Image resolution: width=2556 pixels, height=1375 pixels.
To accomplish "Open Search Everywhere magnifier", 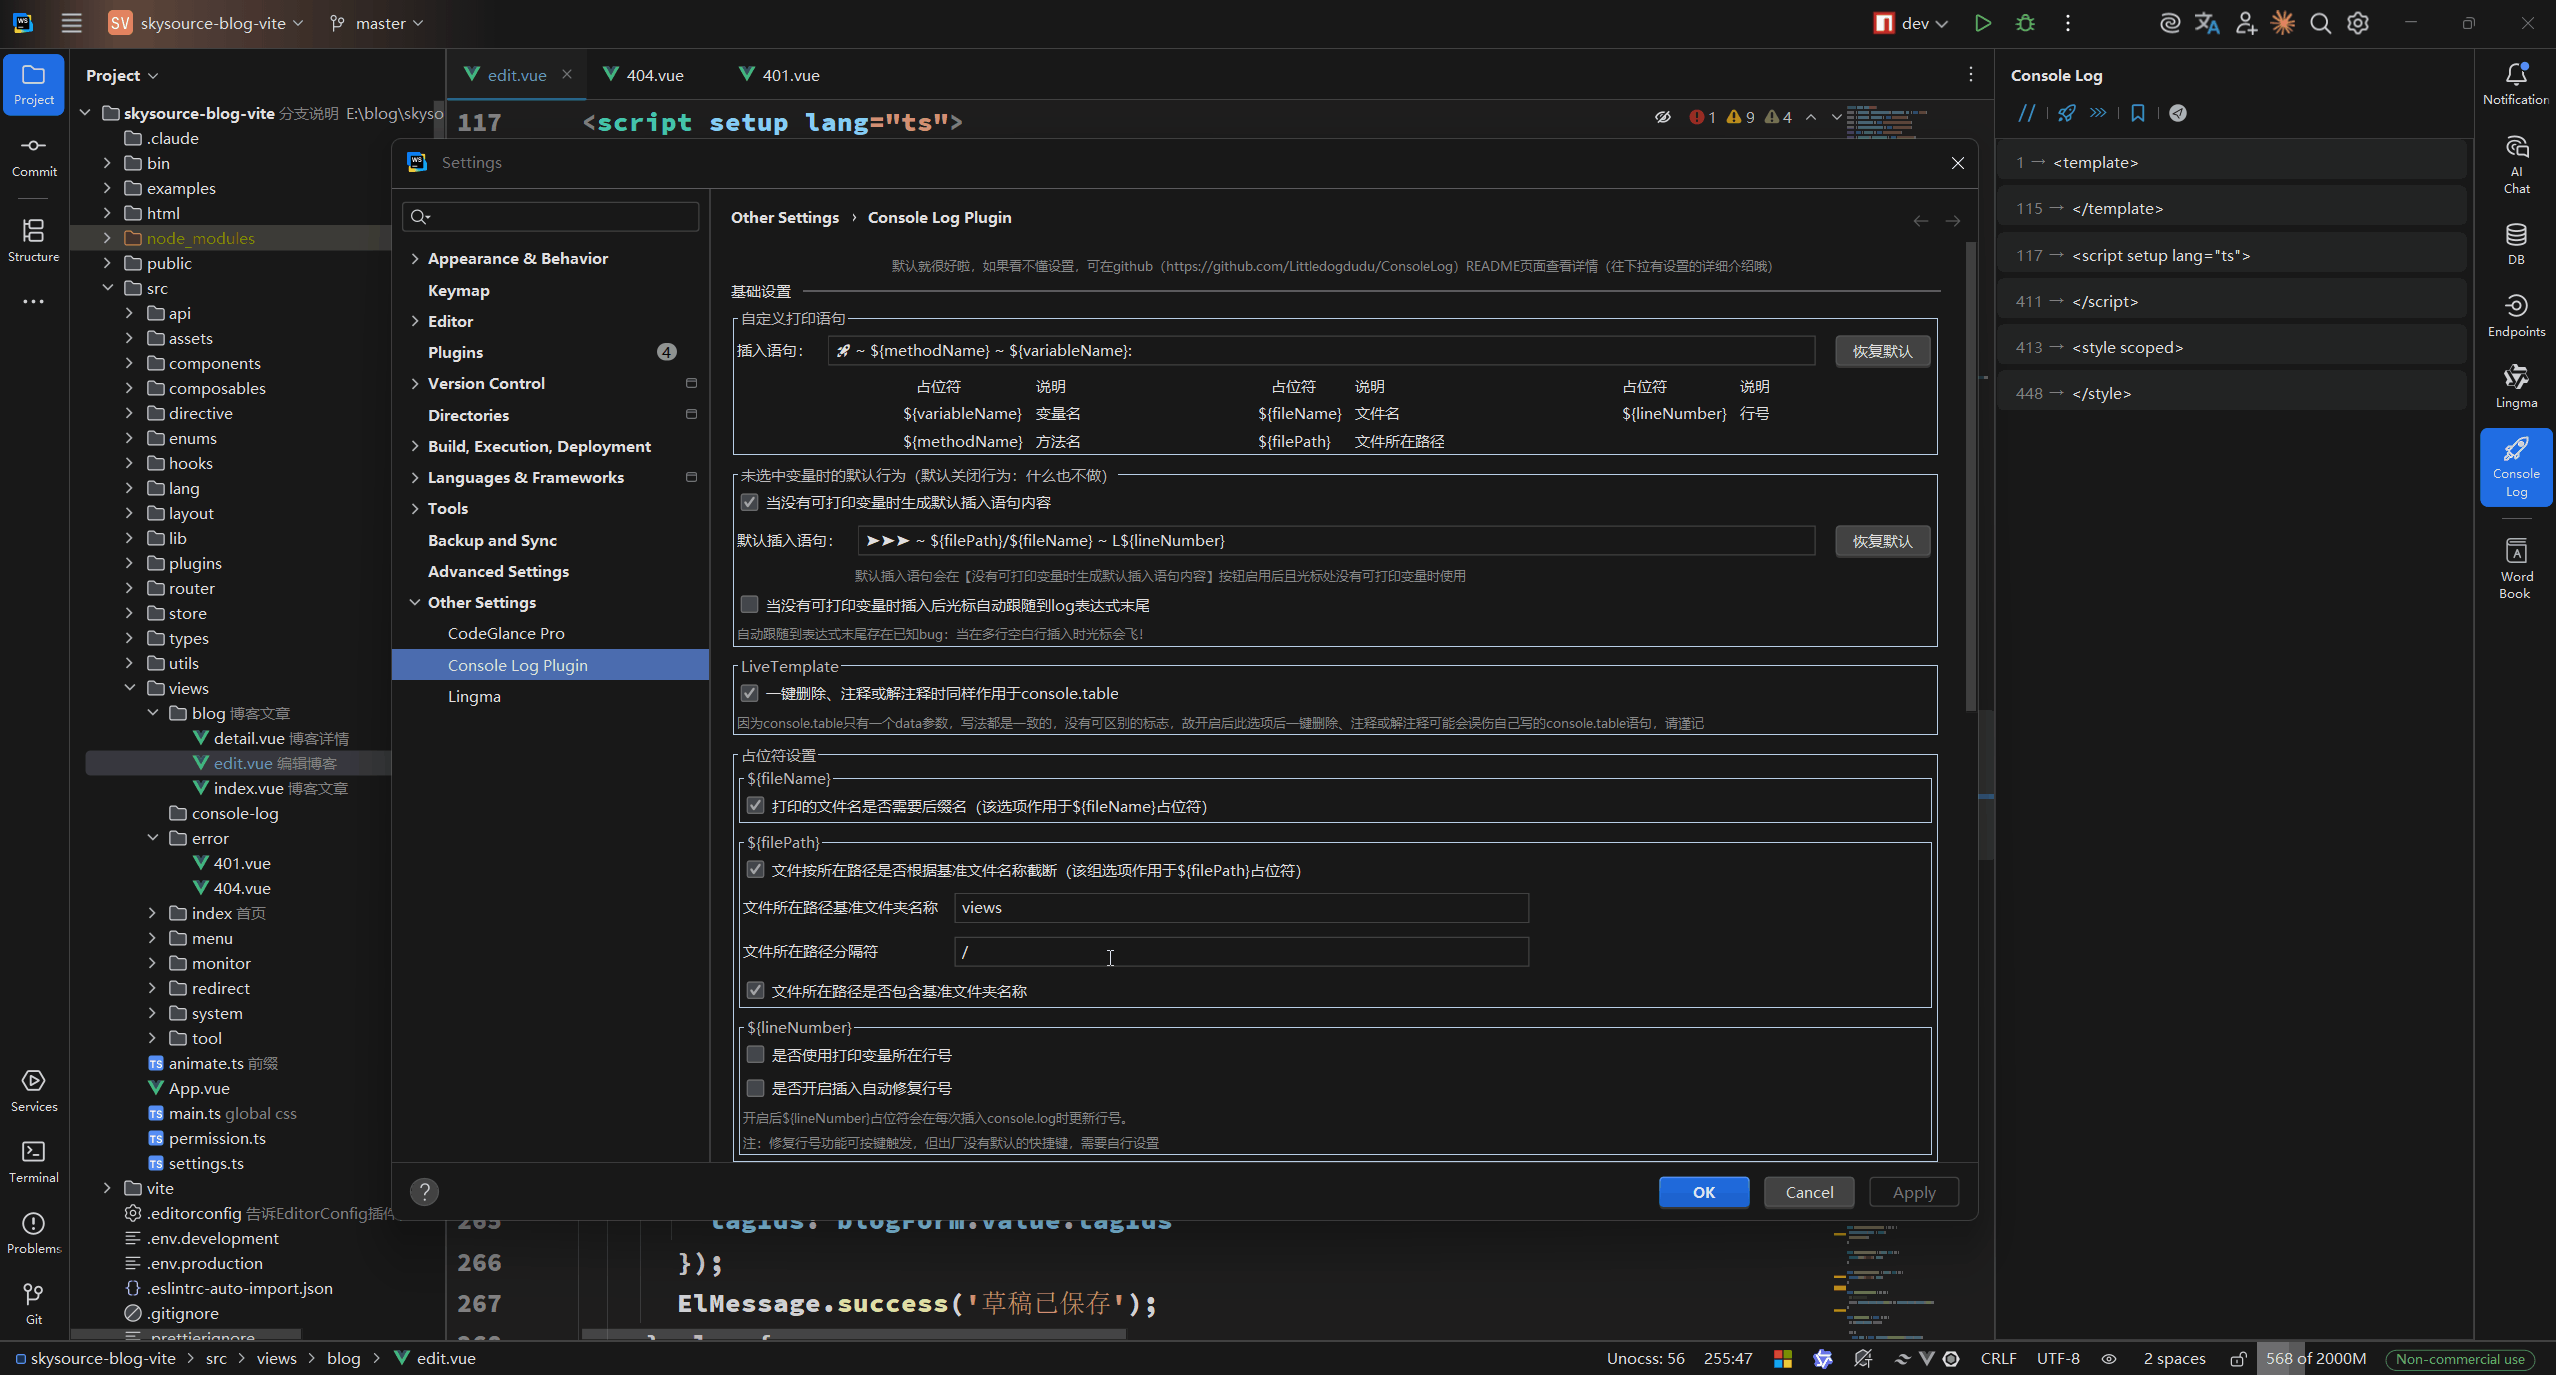I will click(2320, 23).
